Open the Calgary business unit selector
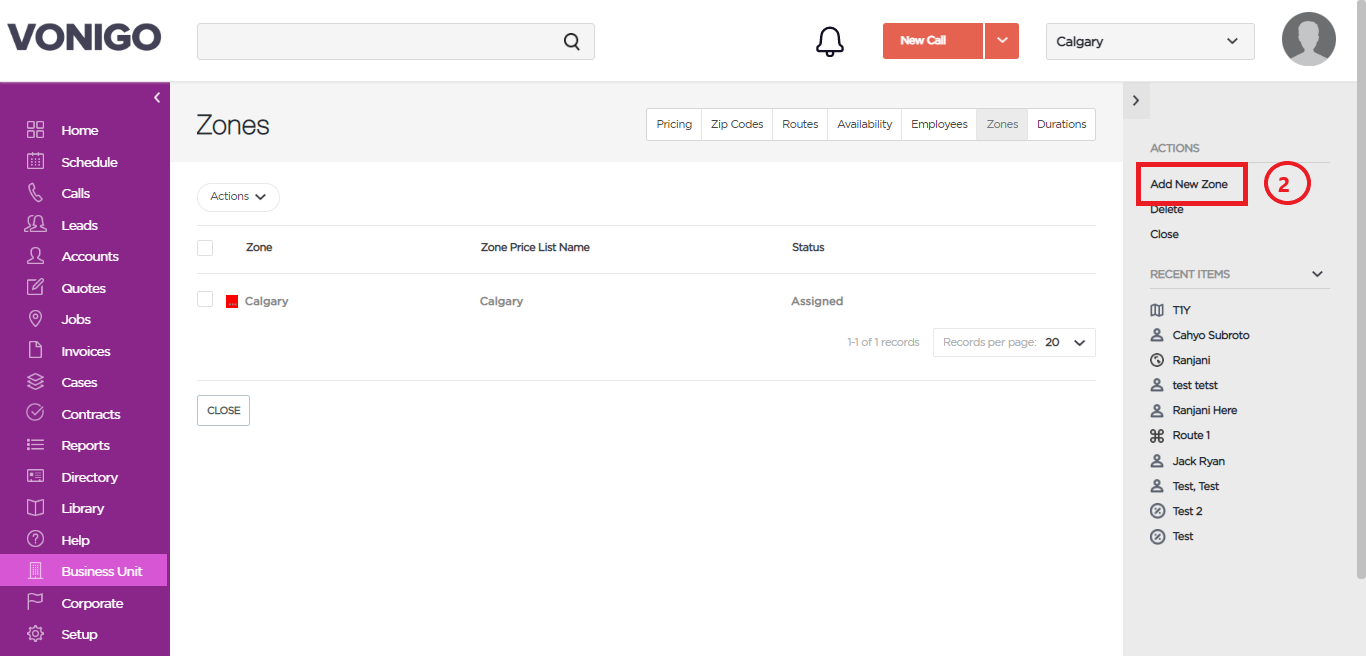This screenshot has height=656, width=1366. (x=1150, y=41)
